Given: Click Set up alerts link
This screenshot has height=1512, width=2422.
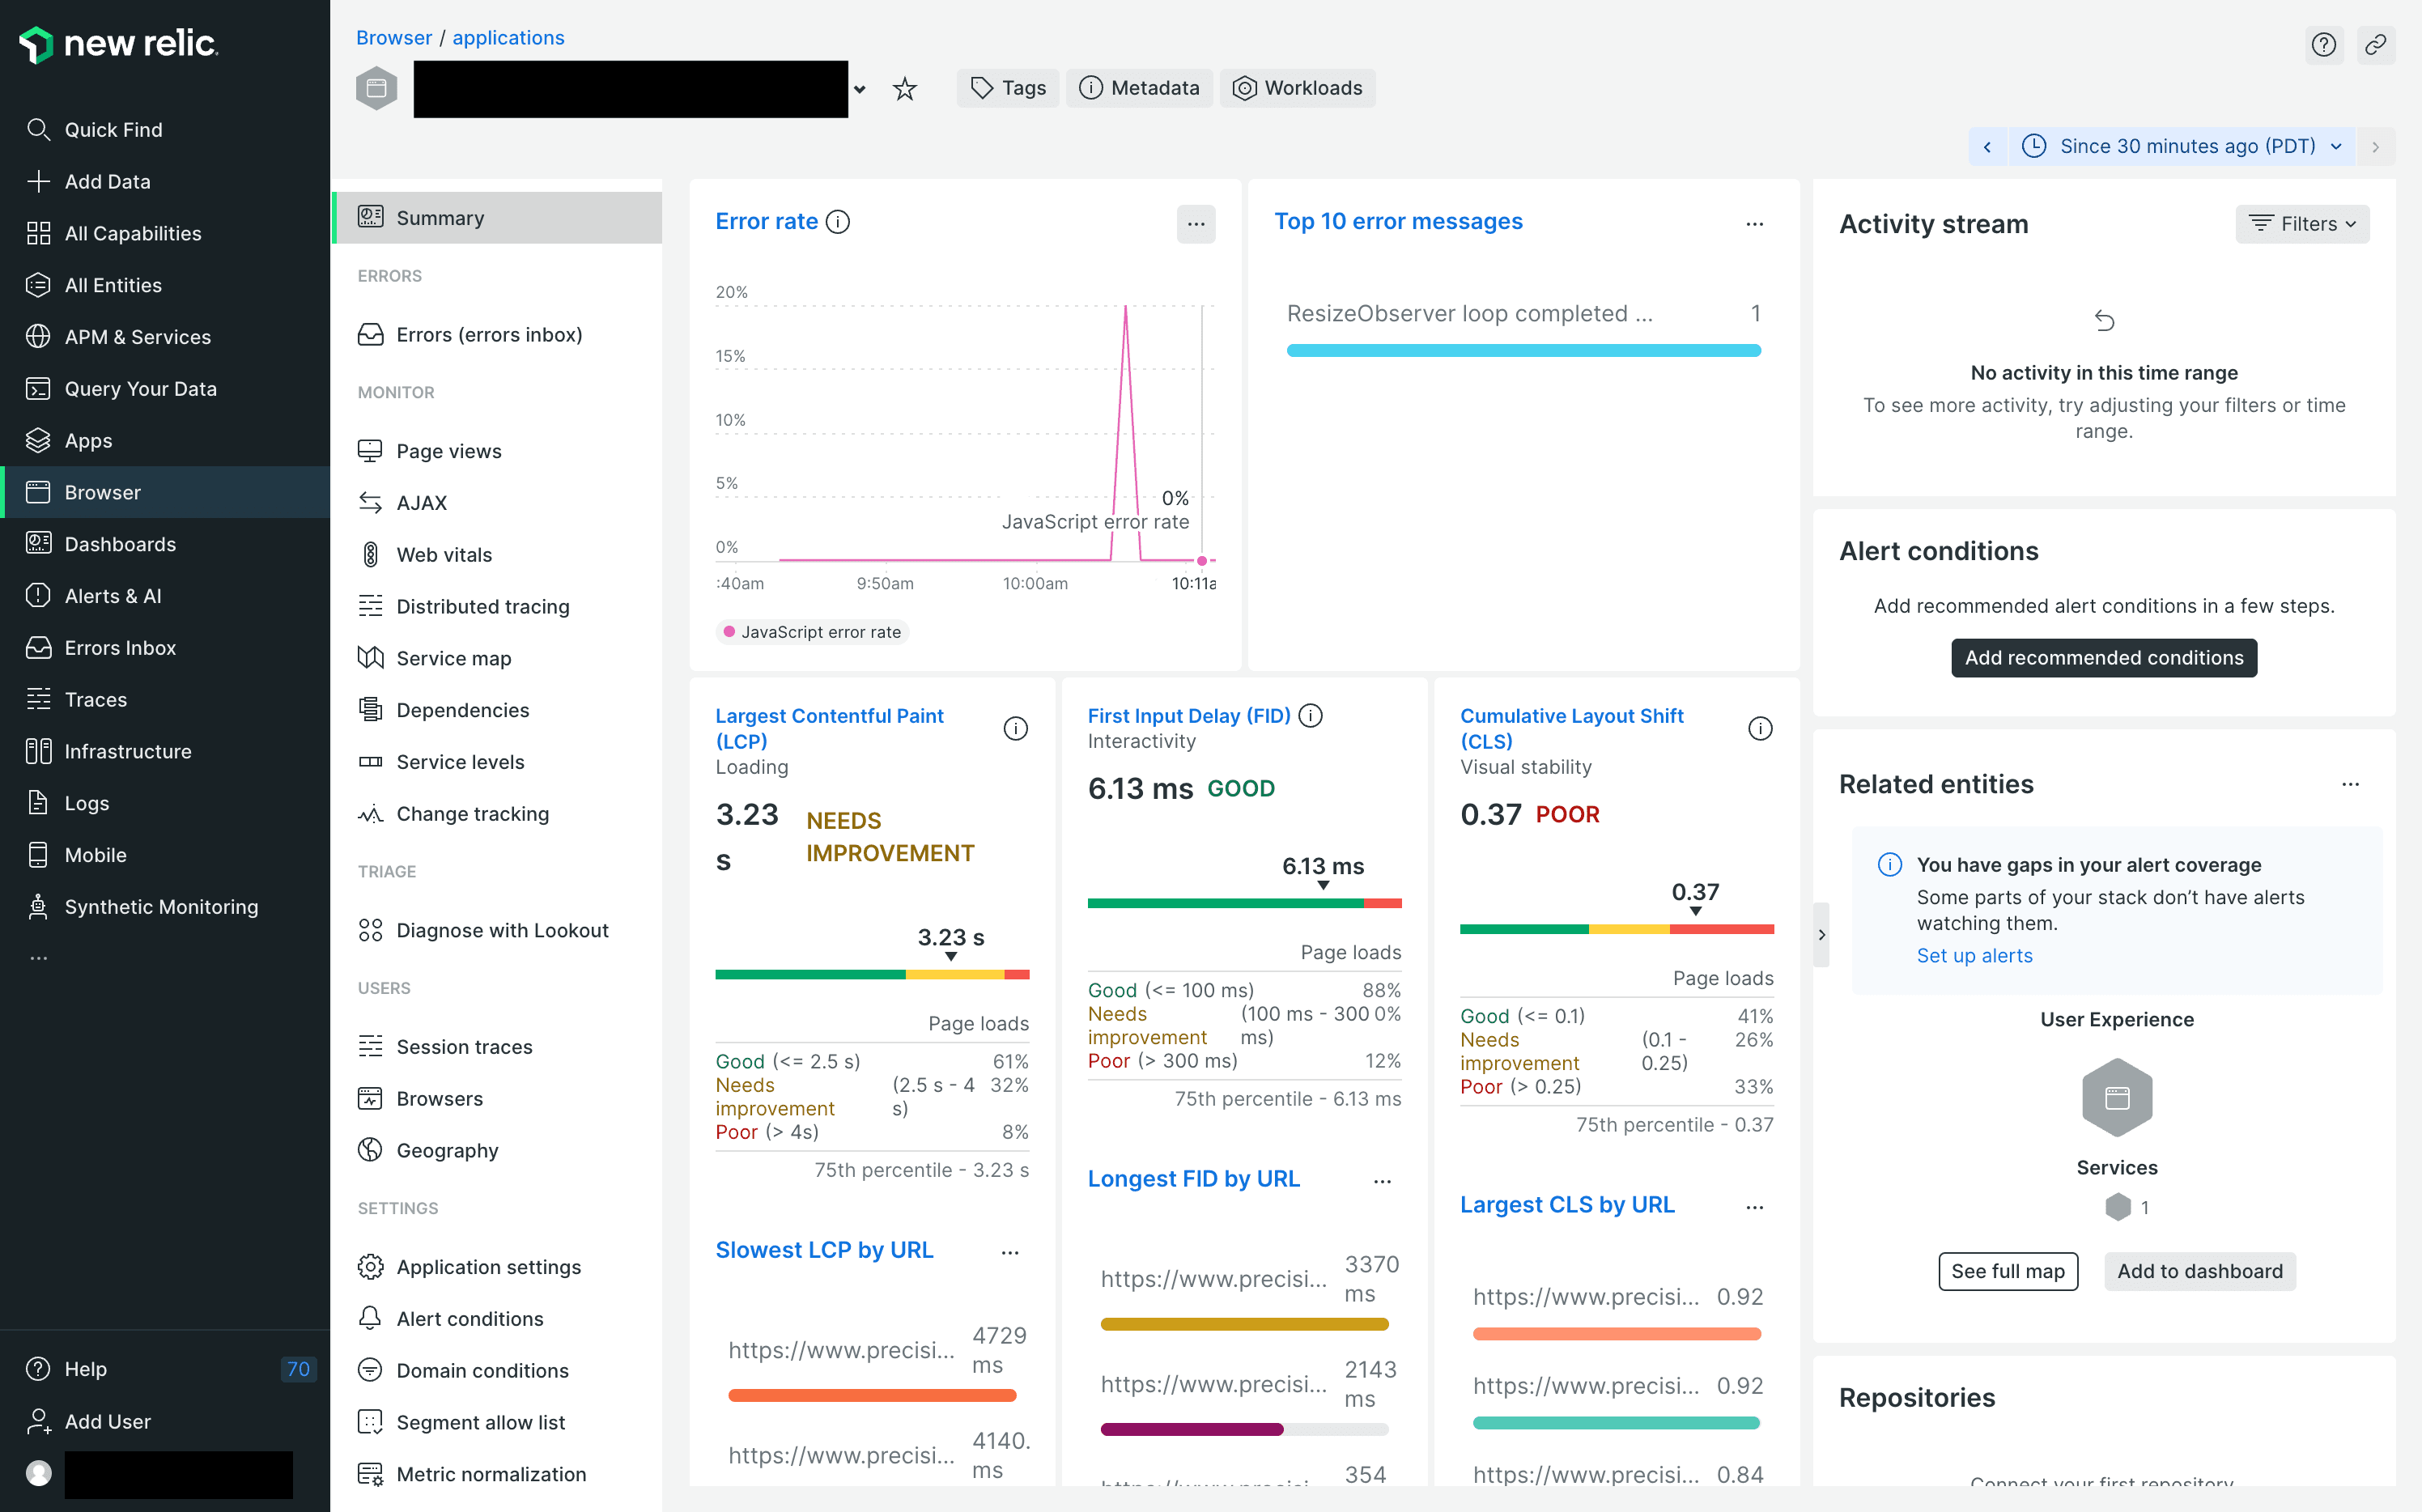Looking at the screenshot, I should pyautogui.click(x=1974, y=956).
